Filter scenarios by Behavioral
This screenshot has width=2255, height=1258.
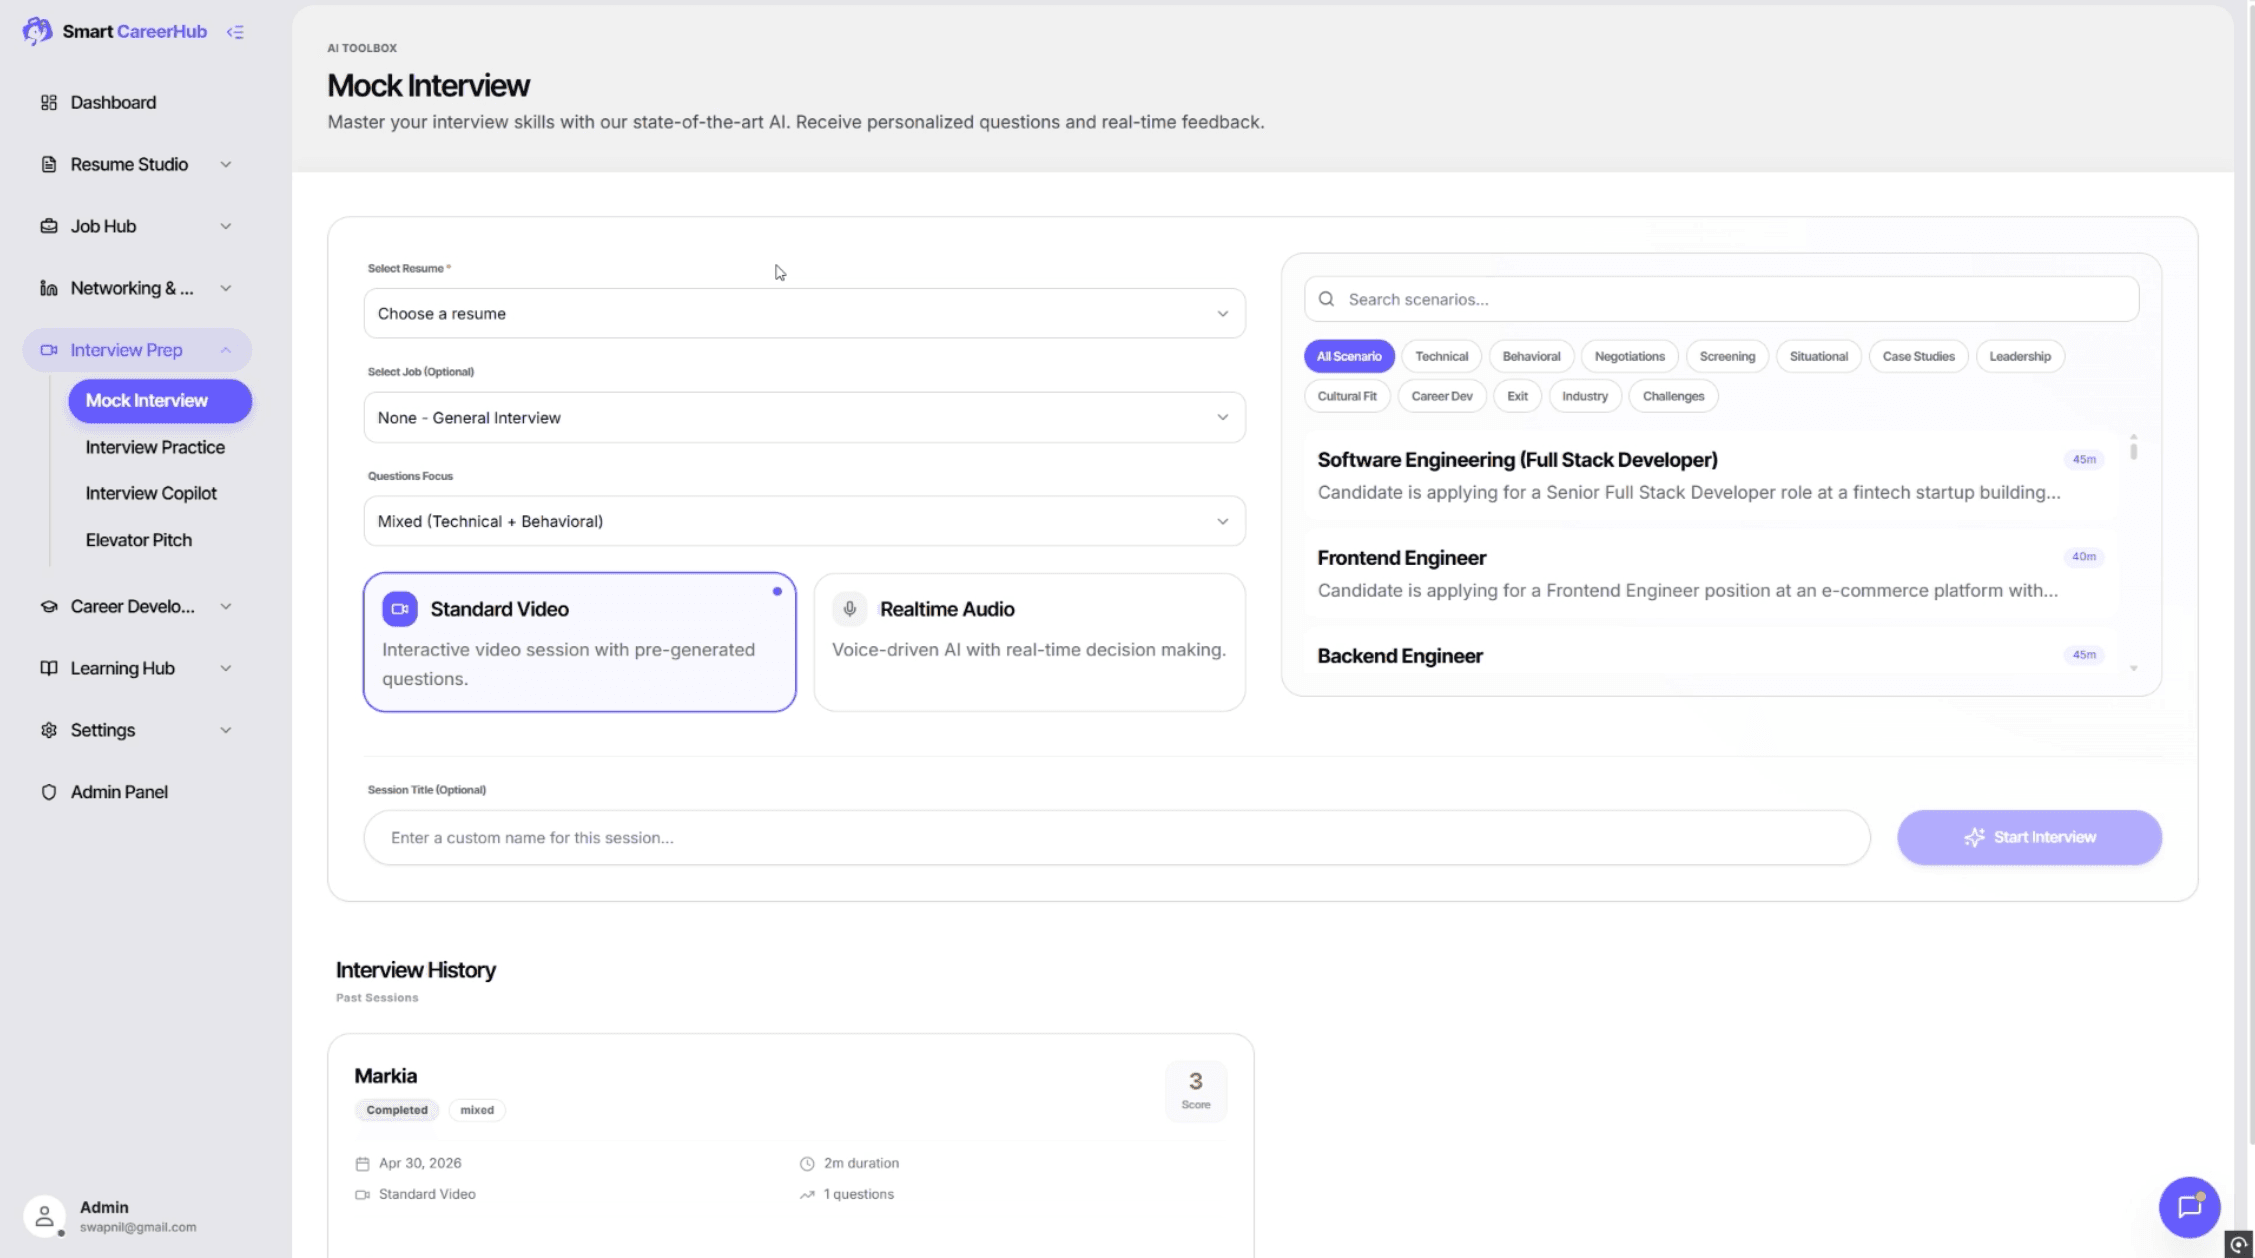[1531, 356]
